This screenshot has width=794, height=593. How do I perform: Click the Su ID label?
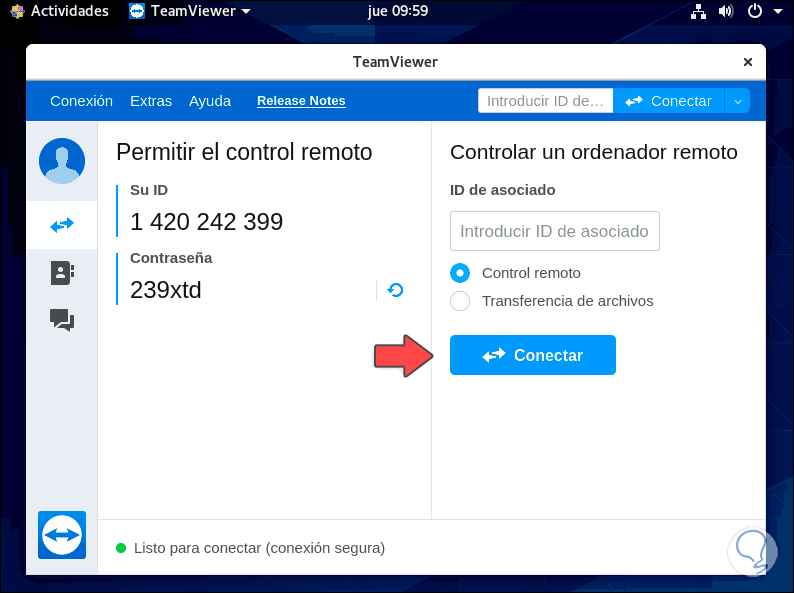pyautogui.click(x=149, y=190)
